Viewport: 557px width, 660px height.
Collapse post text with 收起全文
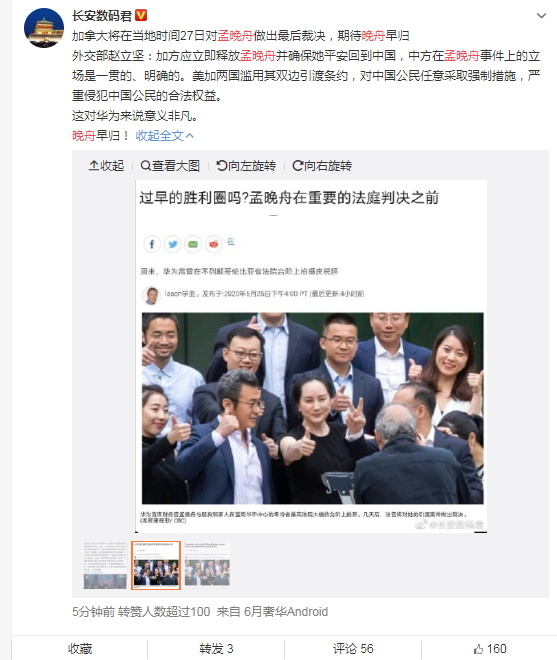[165, 136]
